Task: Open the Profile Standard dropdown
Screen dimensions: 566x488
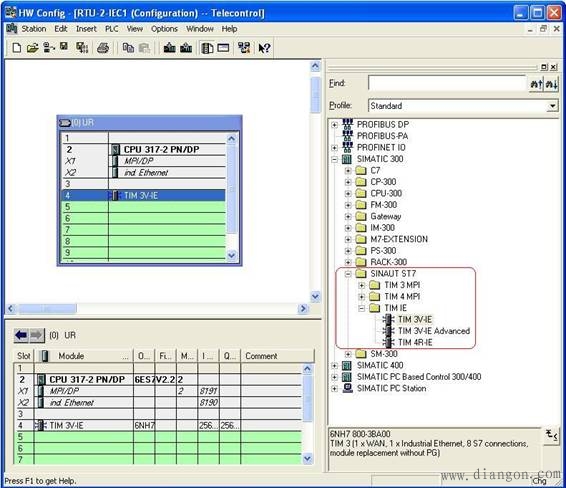Action: (552, 106)
